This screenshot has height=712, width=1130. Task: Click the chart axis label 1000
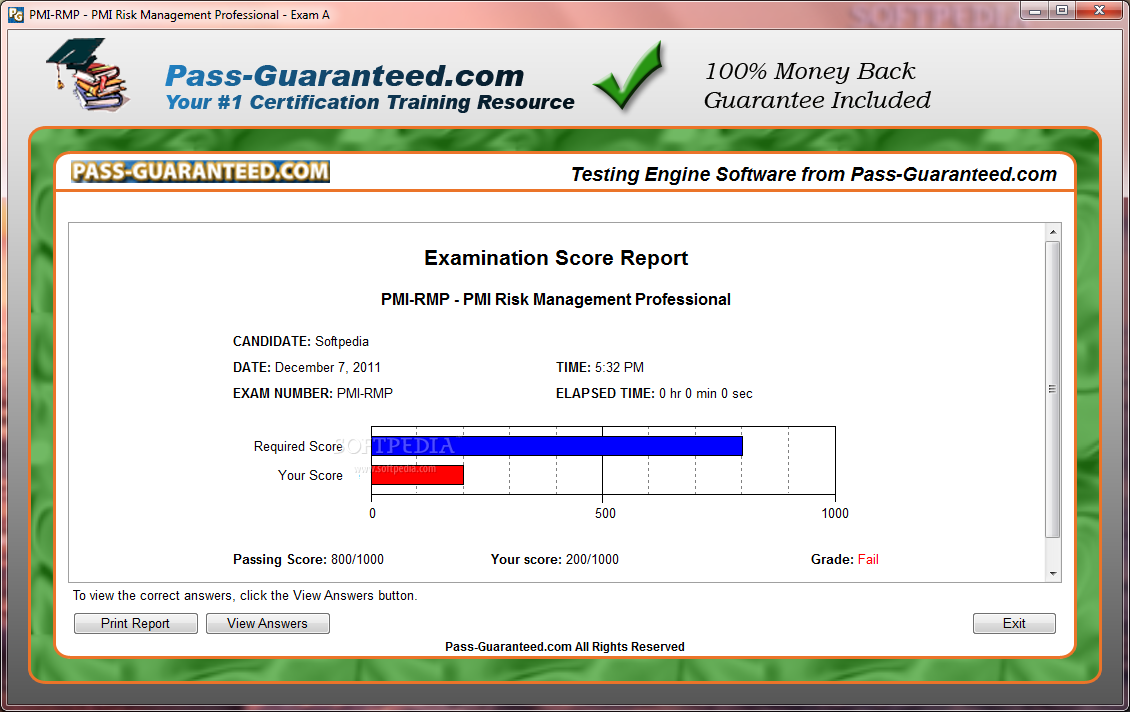pyautogui.click(x=835, y=513)
